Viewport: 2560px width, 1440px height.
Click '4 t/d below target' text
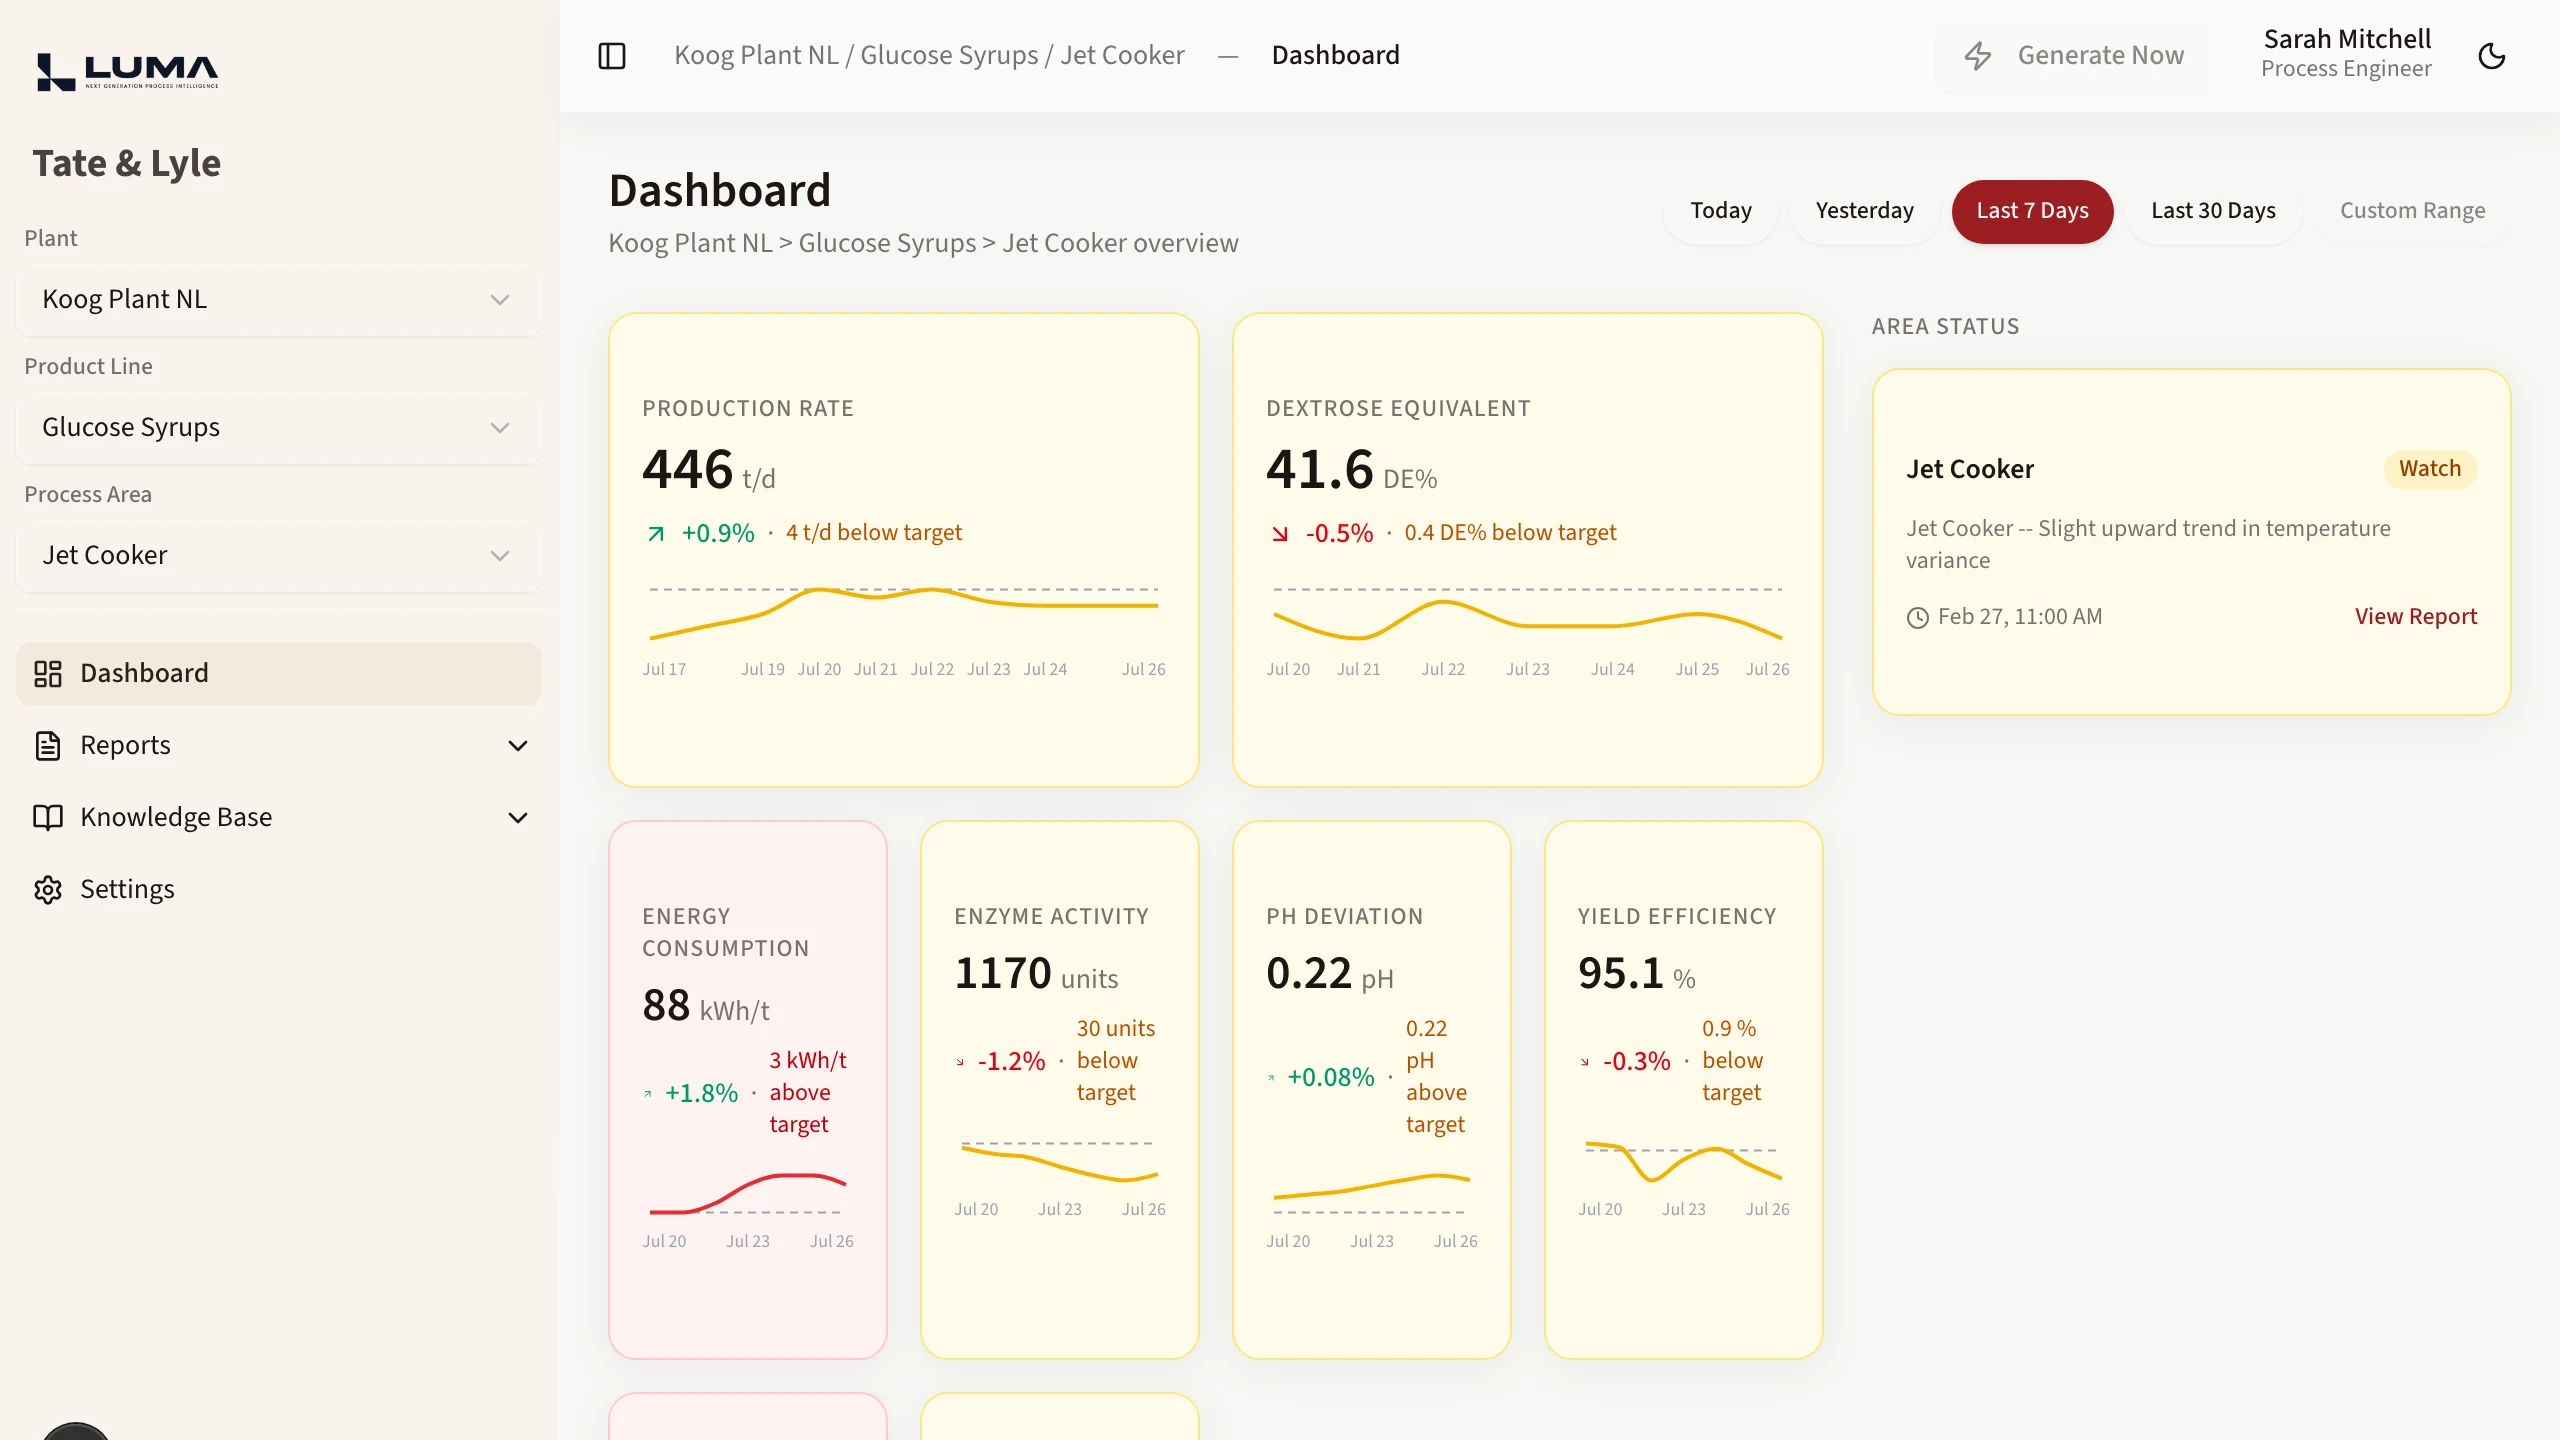pos(874,533)
